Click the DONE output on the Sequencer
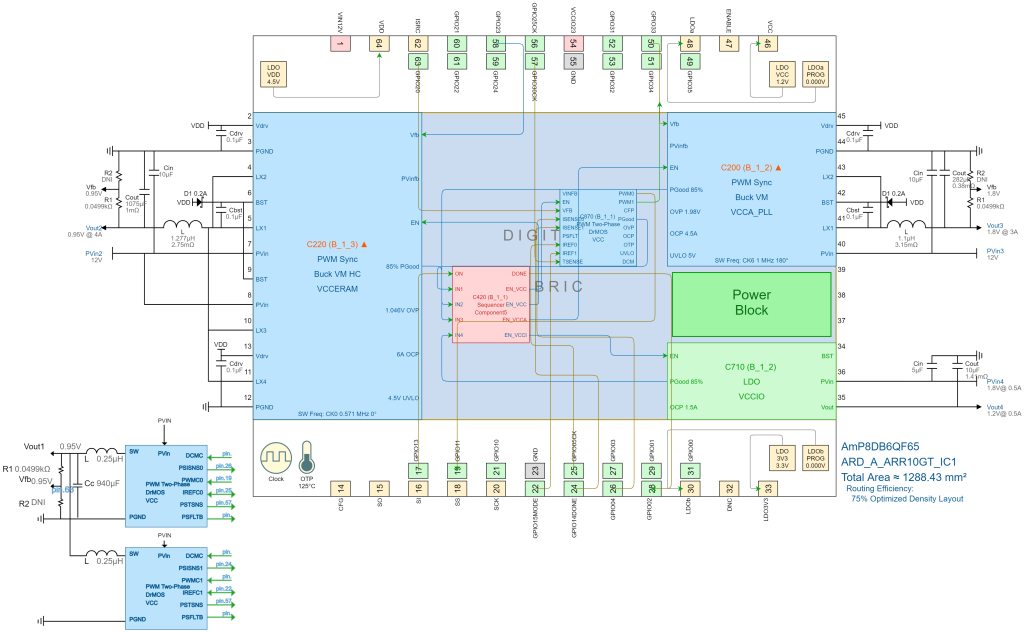The image size is (1024, 632). [519, 274]
